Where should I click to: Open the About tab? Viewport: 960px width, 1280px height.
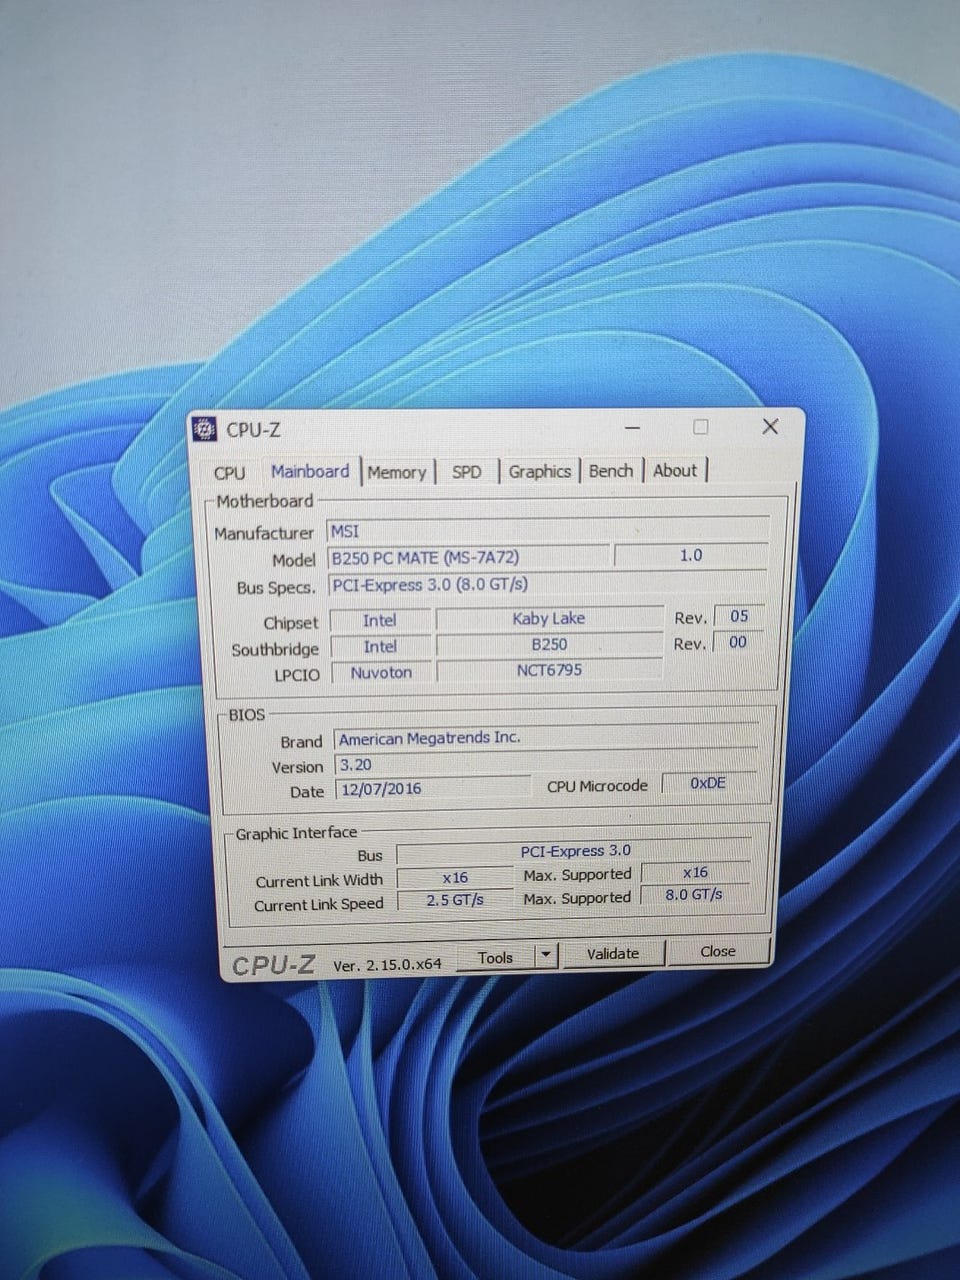click(675, 470)
